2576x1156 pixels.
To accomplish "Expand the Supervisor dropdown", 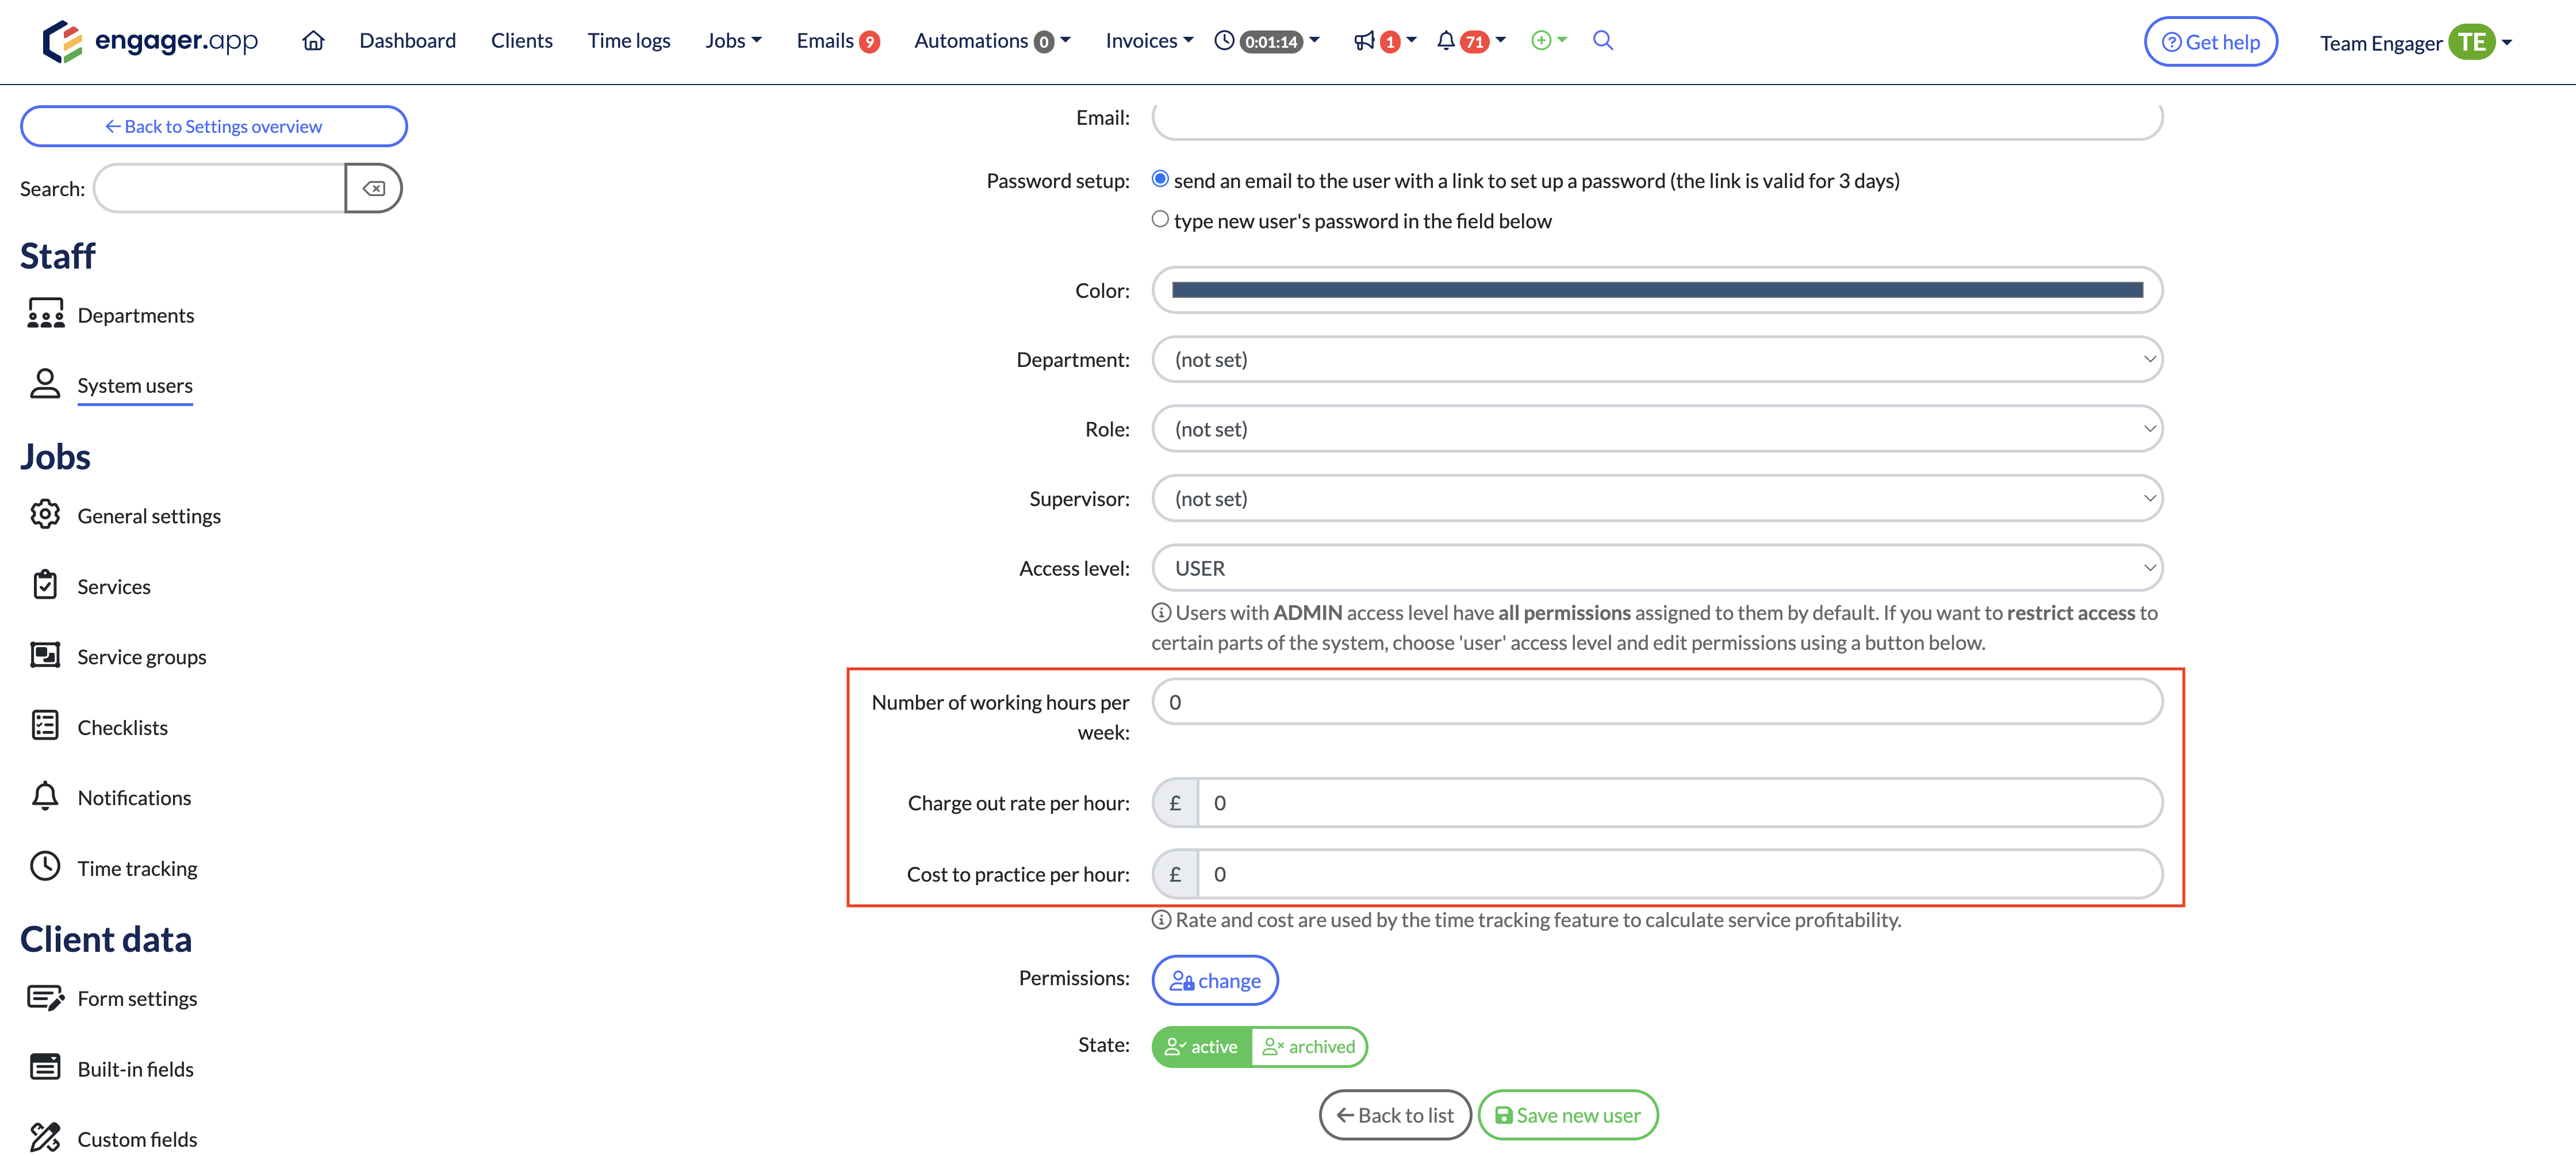I will [x=1656, y=498].
